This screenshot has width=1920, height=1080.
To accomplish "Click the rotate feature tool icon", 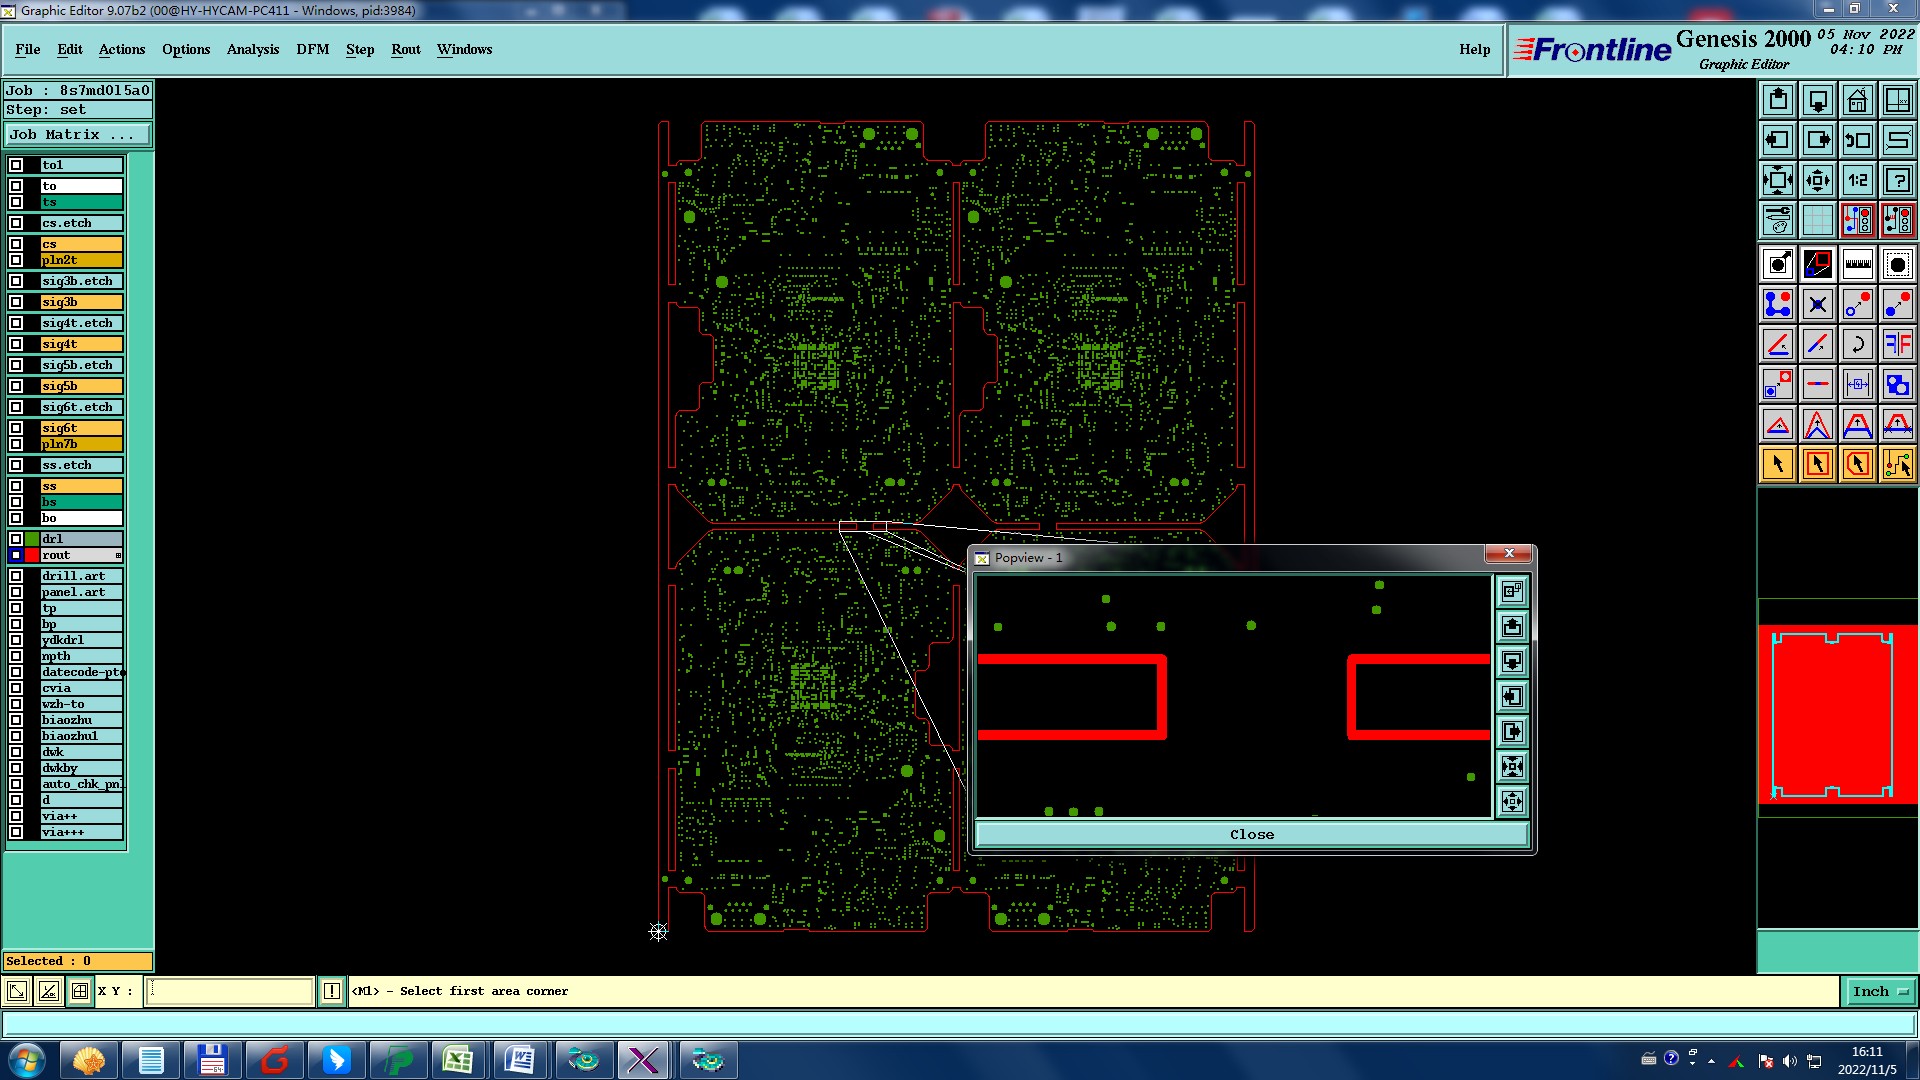I will tap(1857, 344).
